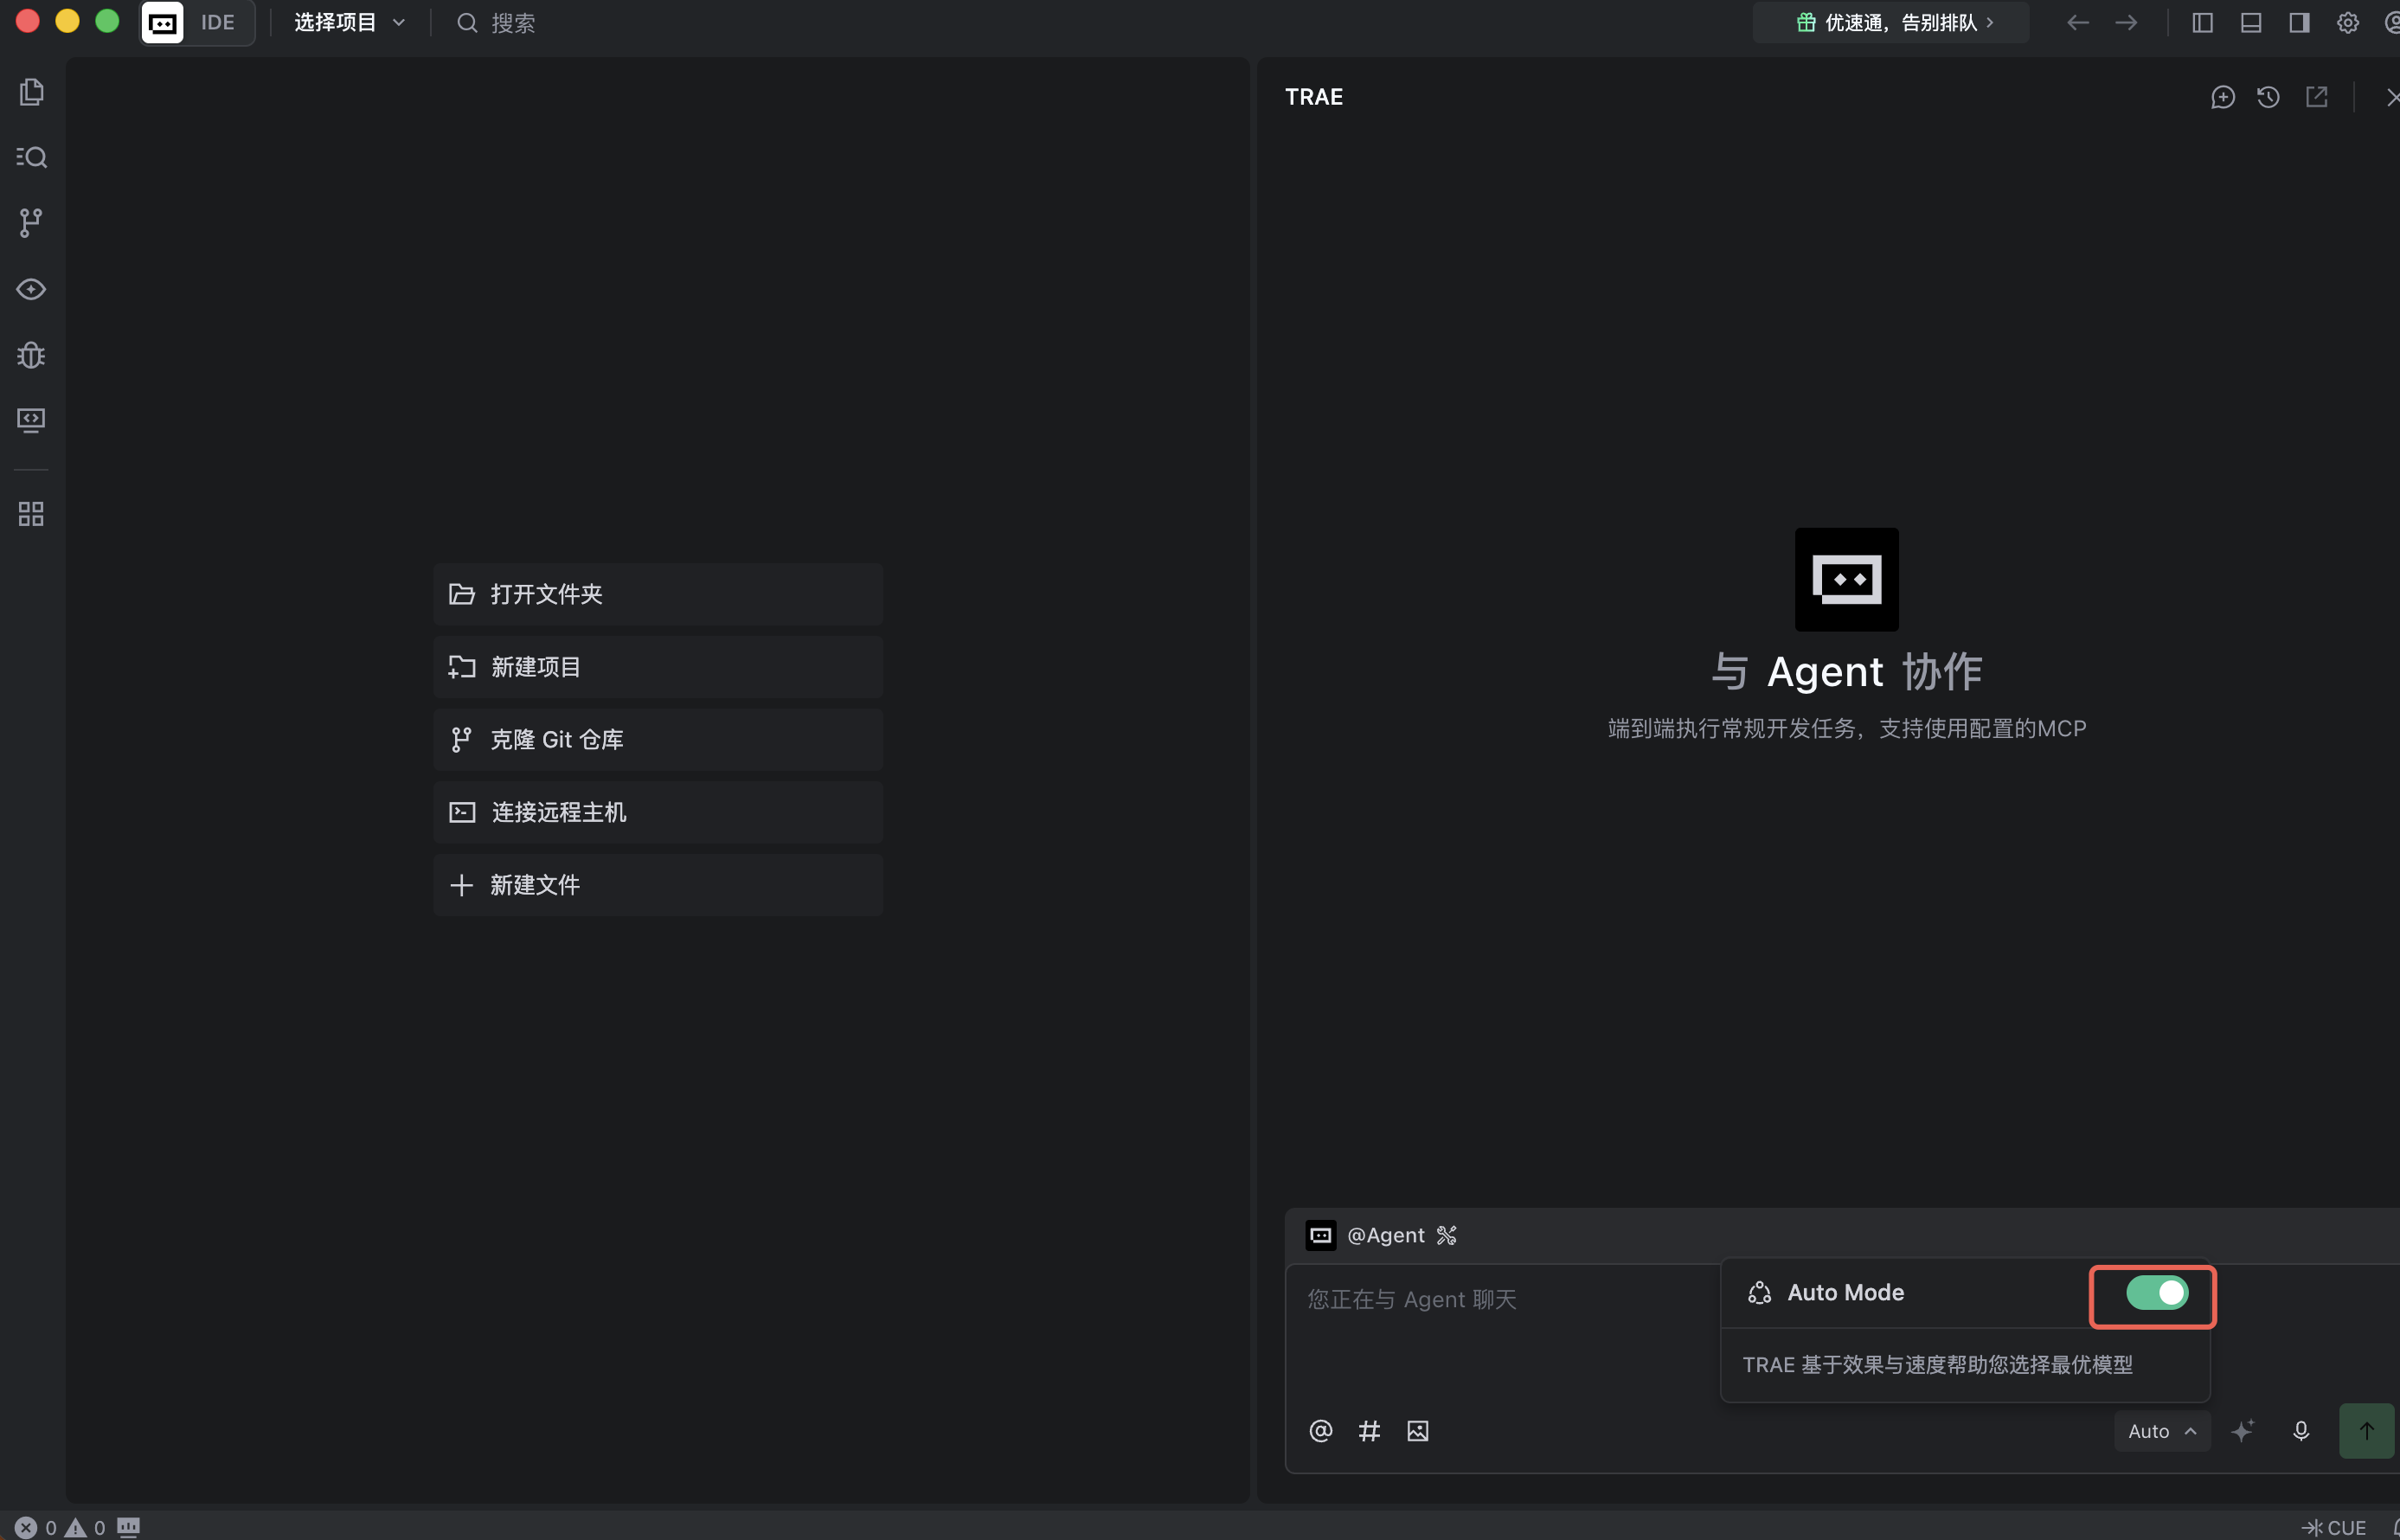
Task: Open the Search panel in sidebar
Action: point(31,157)
